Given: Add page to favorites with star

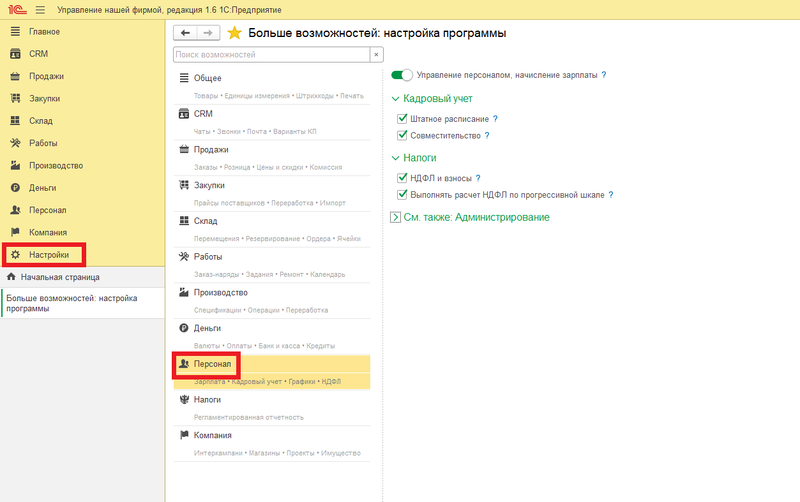Looking at the screenshot, I should click(234, 33).
